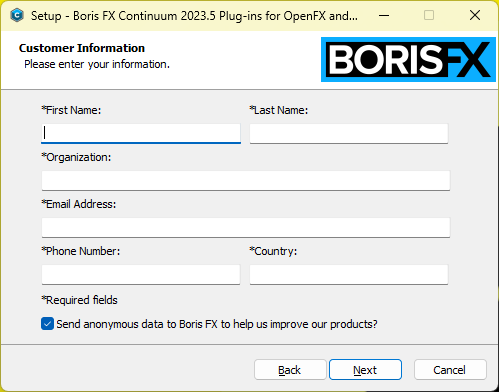Screen dimensions: 499x392
Task: Click the Boris FX logo banner
Action: tap(408, 60)
